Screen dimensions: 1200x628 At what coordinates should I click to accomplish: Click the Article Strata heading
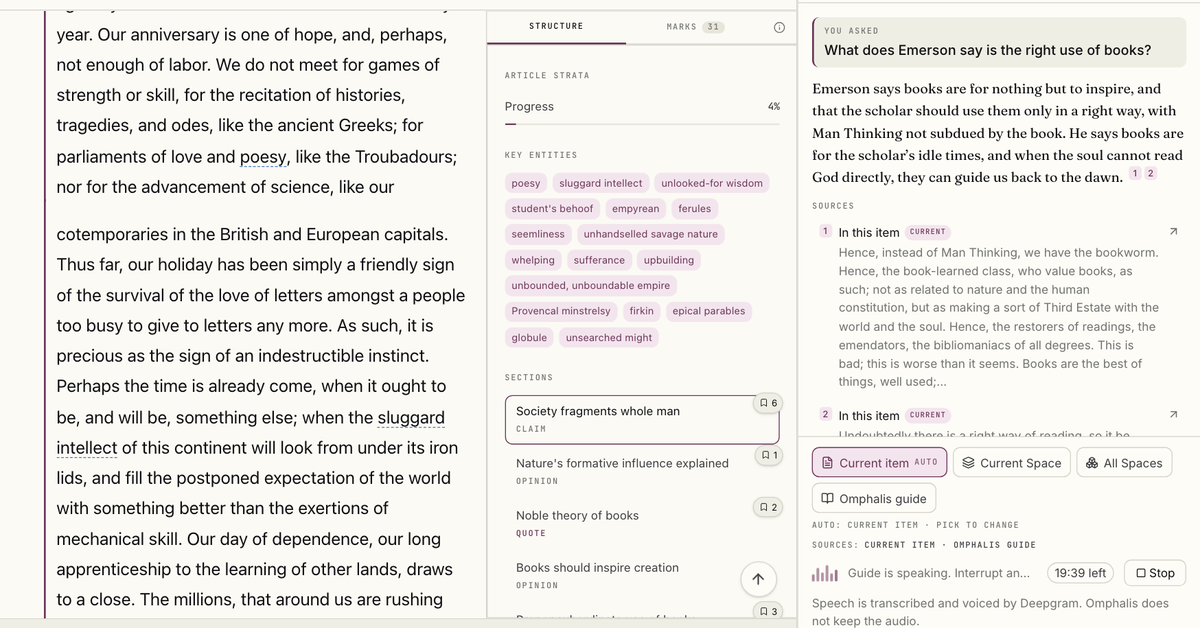coord(547,76)
